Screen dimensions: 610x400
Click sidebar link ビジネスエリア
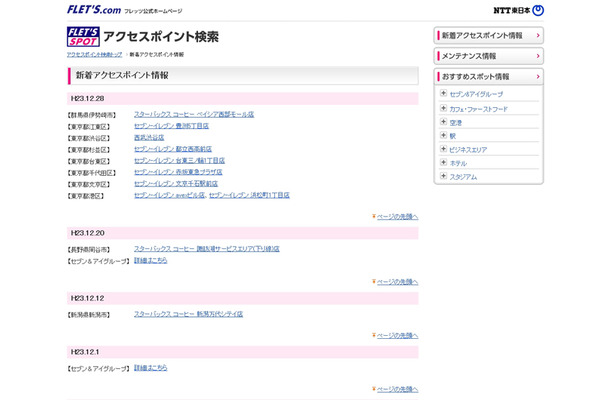[x=468, y=150]
